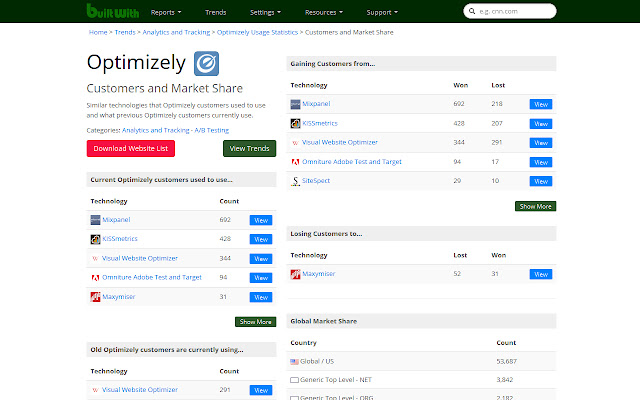Image resolution: width=640 pixels, height=400 pixels.
Task: Open the Support dropdown menu
Action: (x=382, y=12)
